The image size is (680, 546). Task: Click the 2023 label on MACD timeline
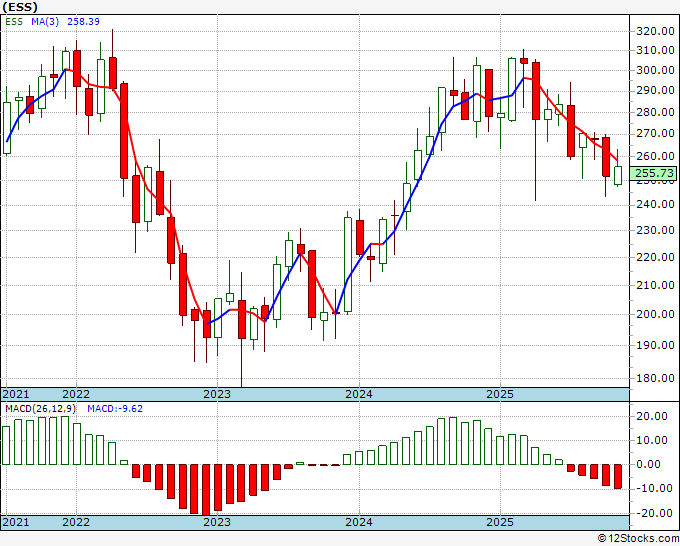217,522
